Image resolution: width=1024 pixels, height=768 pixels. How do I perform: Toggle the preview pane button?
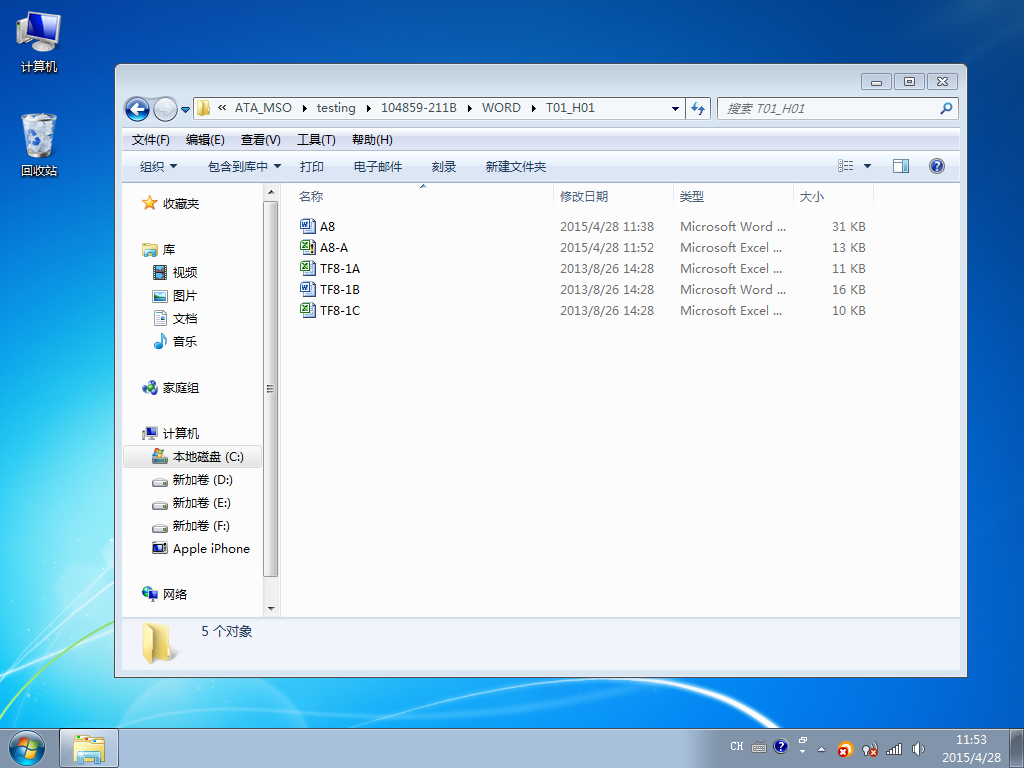pos(901,166)
